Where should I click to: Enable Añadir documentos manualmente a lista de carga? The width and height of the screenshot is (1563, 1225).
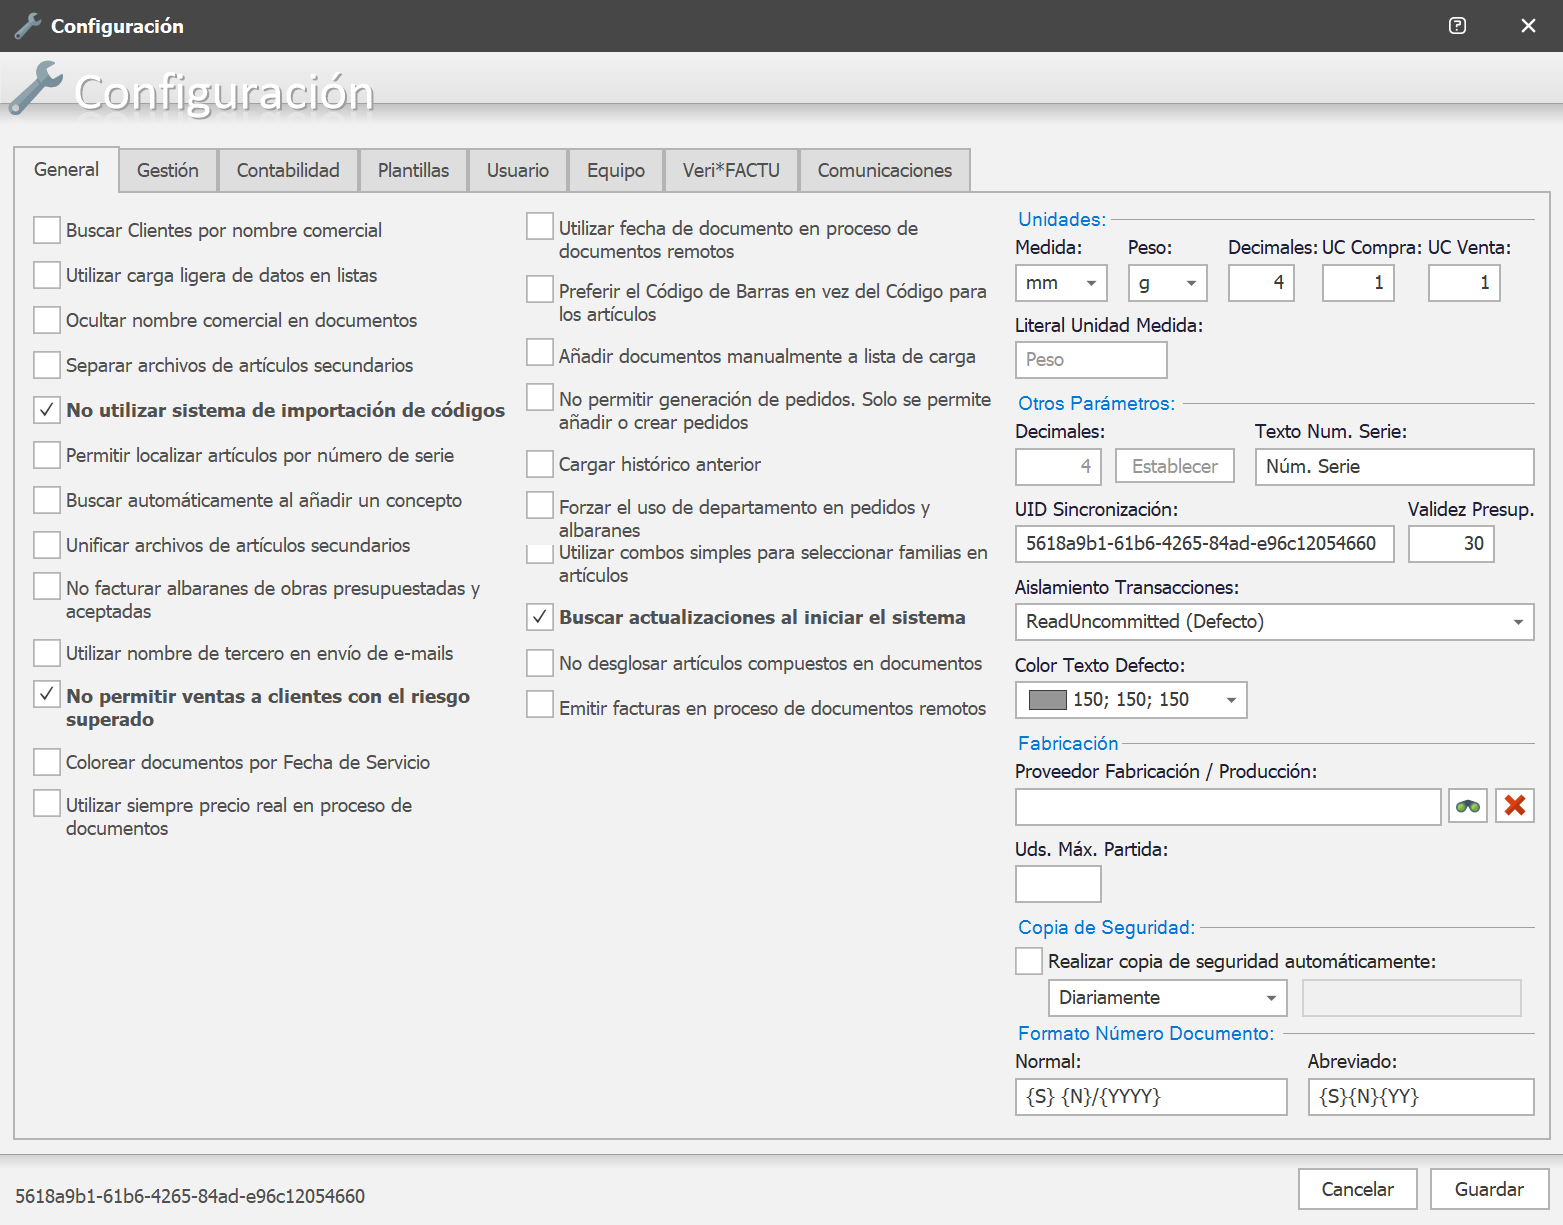(x=540, y=353)
